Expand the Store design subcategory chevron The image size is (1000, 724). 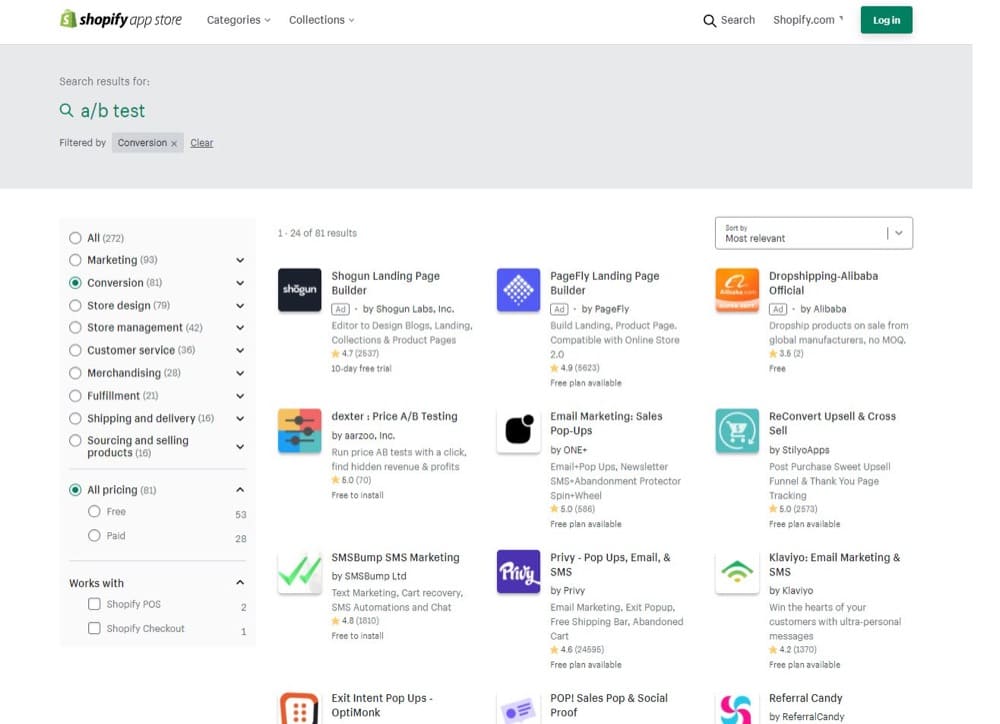pyautogui.click(x=240, y=306)
